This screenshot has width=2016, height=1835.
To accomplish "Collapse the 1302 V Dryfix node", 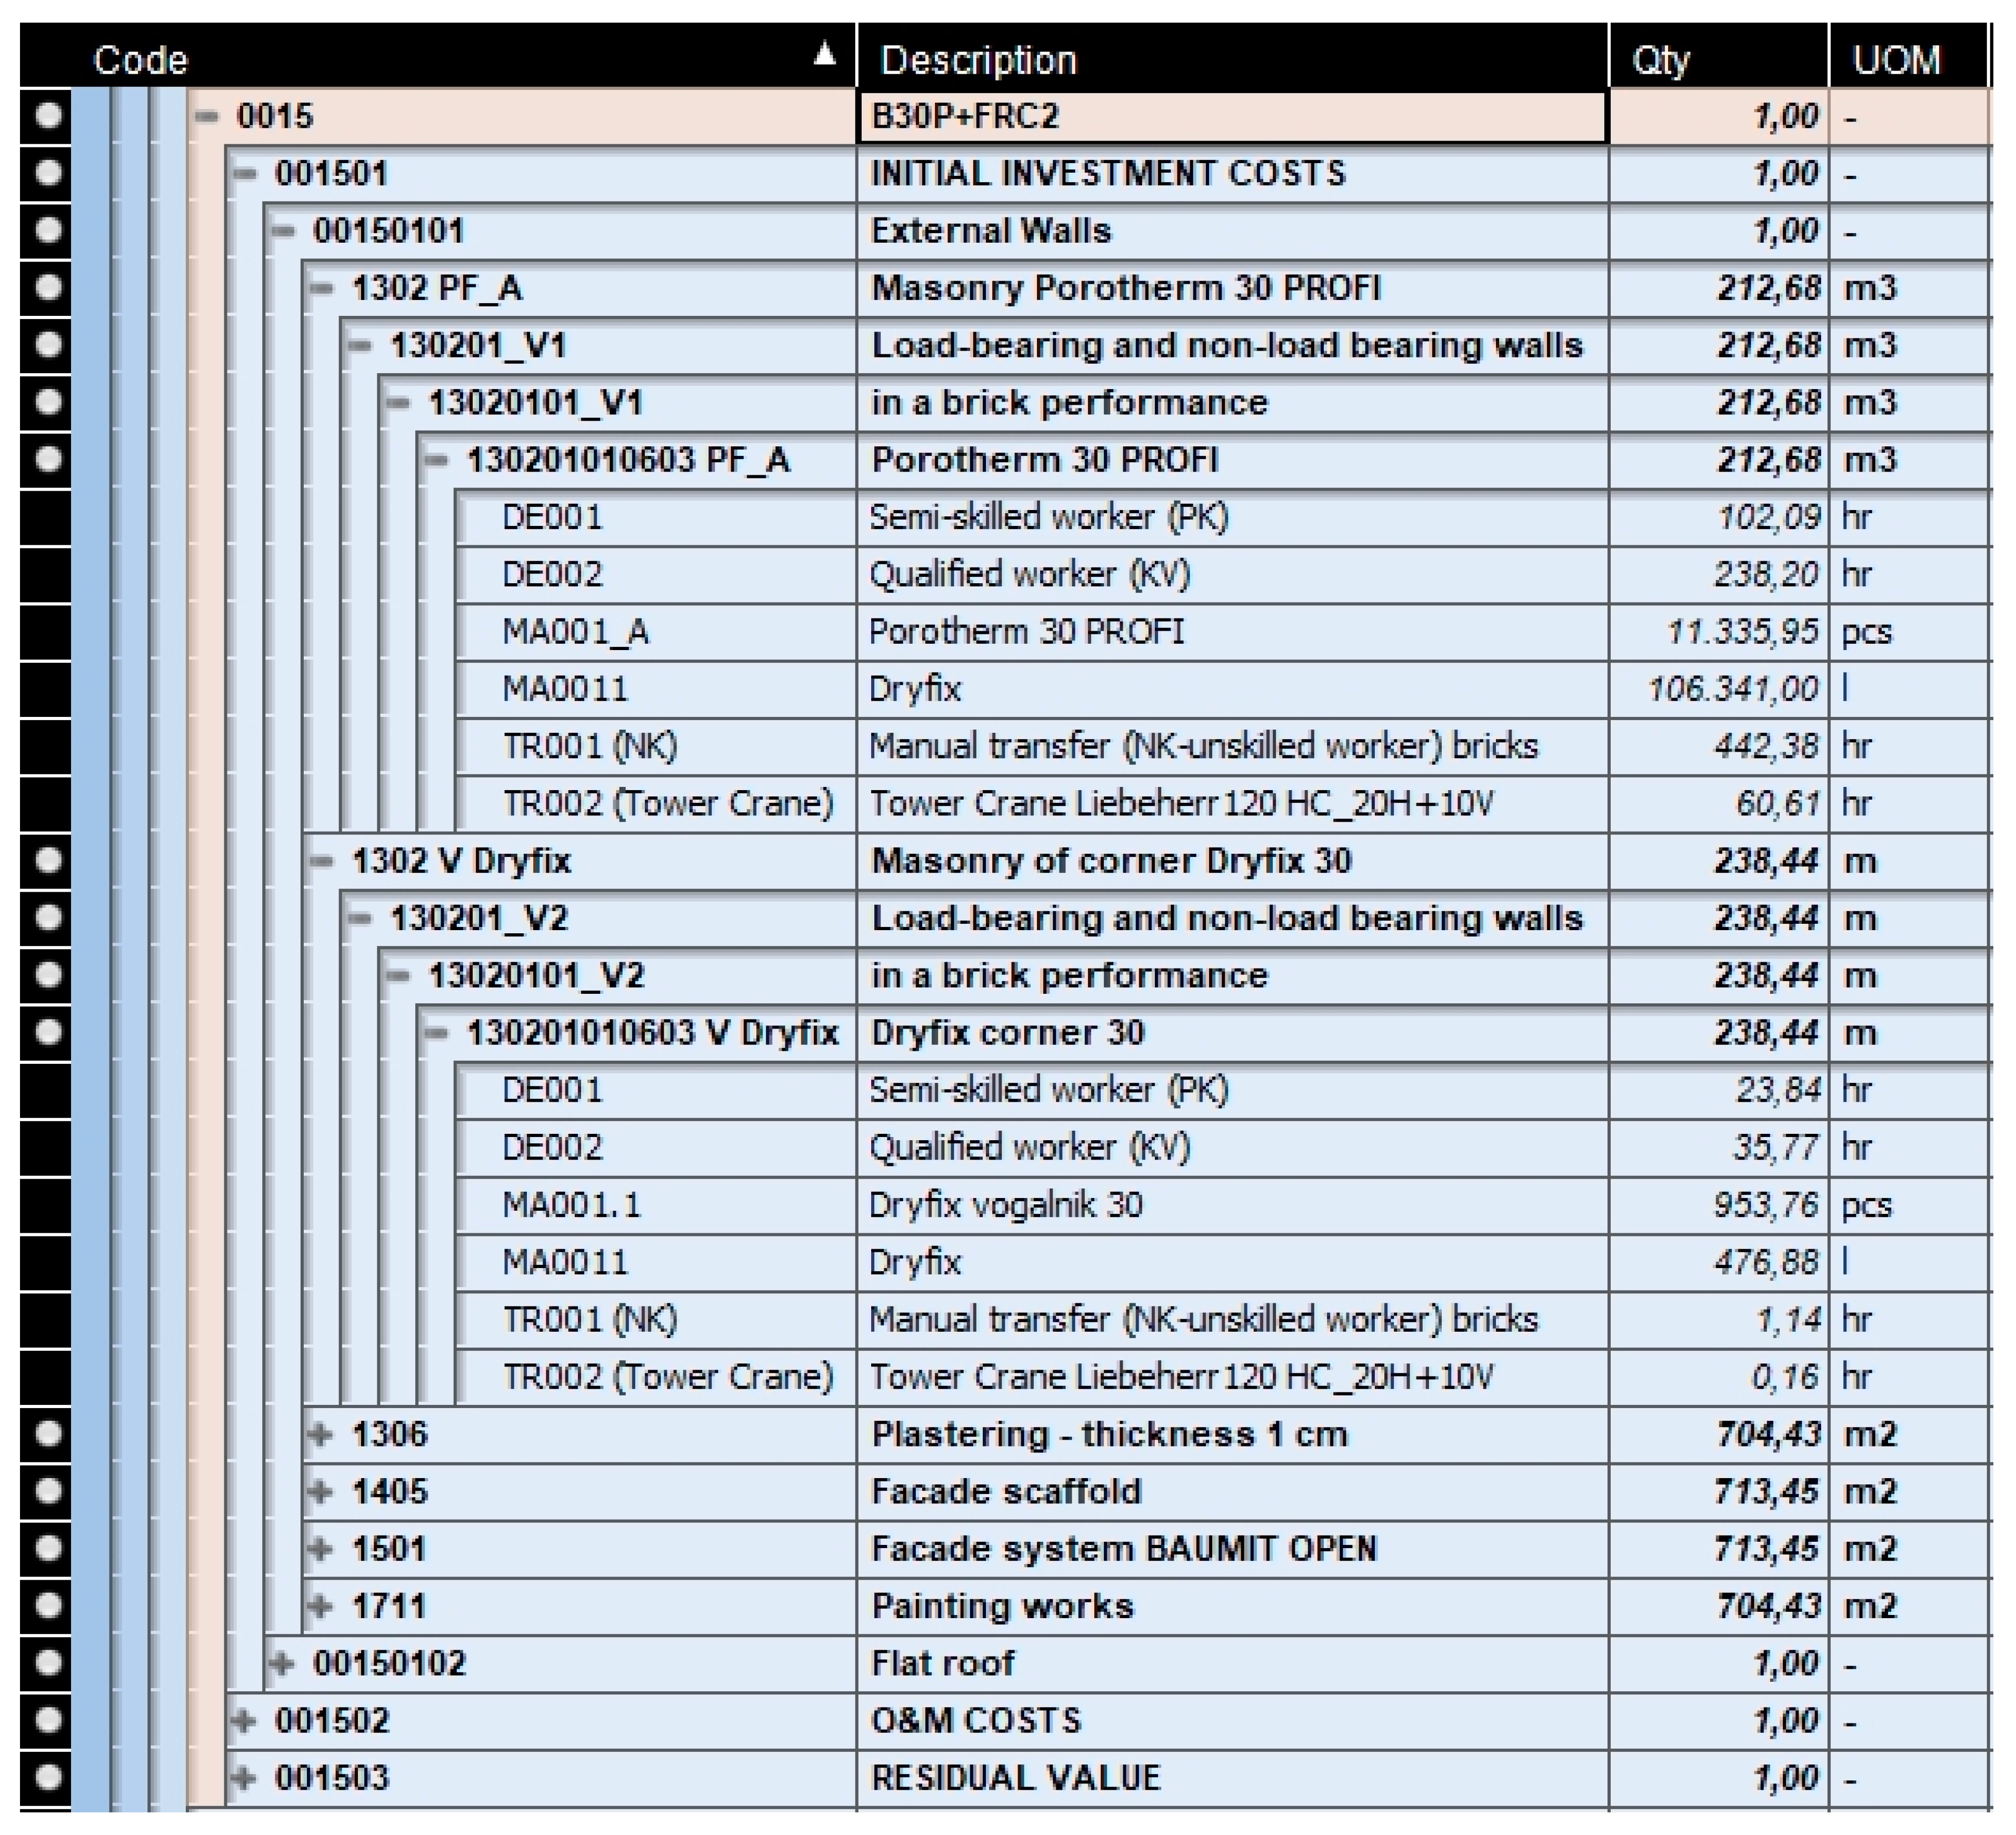I will point(321,861).
